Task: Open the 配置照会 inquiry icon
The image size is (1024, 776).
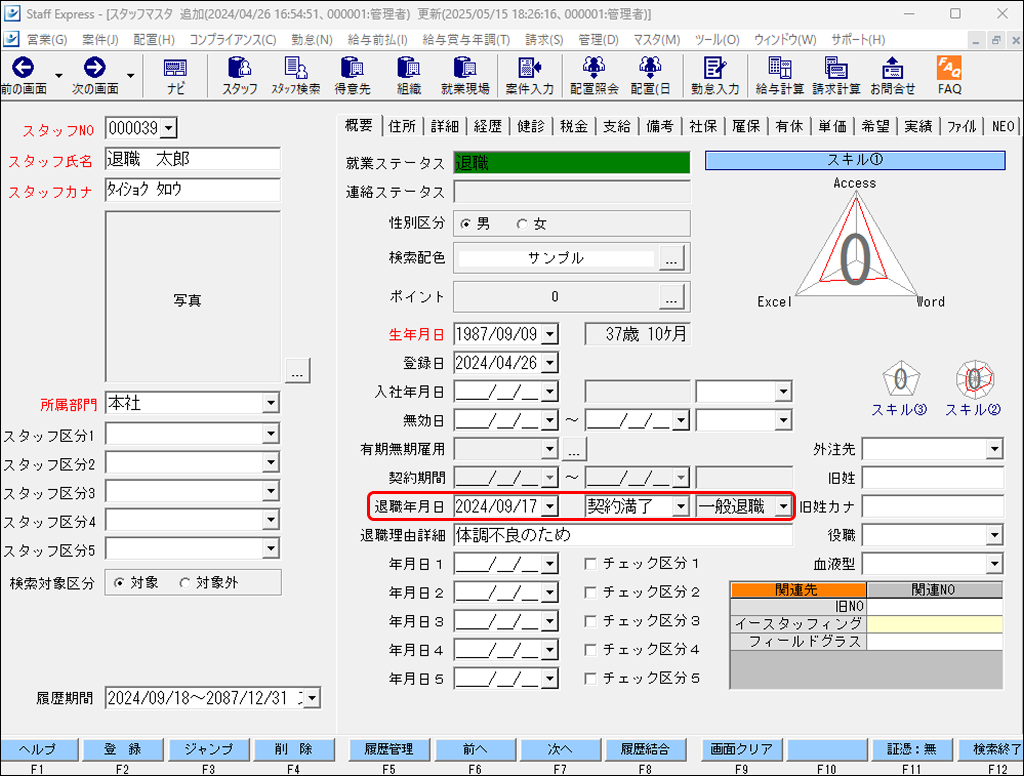Action: 594,68
